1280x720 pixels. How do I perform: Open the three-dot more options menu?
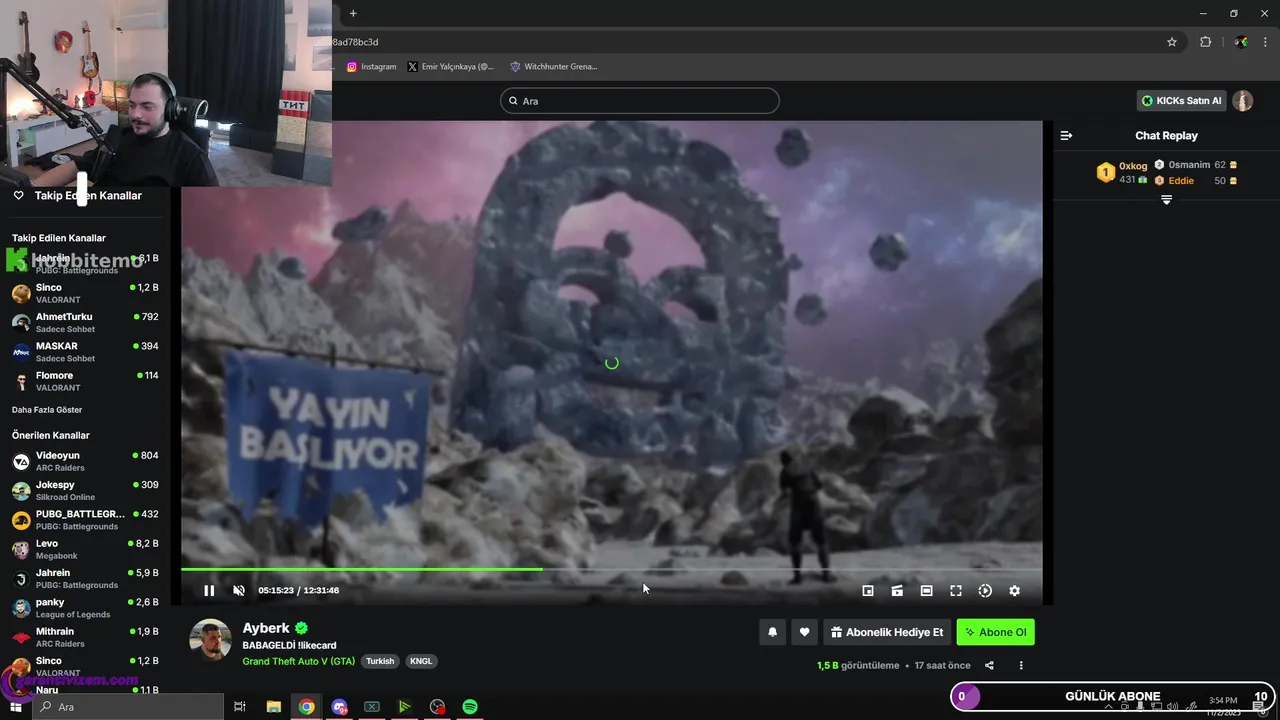1021,665
